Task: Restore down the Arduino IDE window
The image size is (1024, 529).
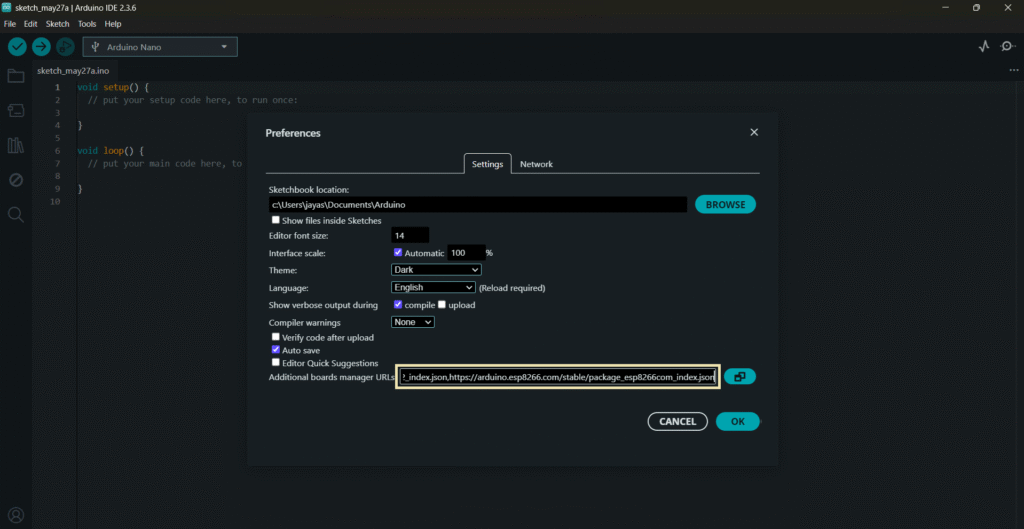Action: (976, 8)
